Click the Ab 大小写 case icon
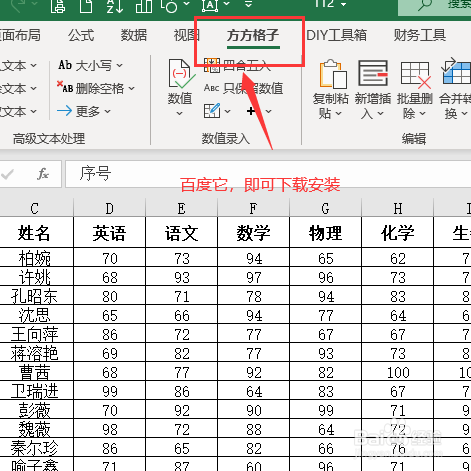Viewport: 471px width, 471px height. click(65, 65)
